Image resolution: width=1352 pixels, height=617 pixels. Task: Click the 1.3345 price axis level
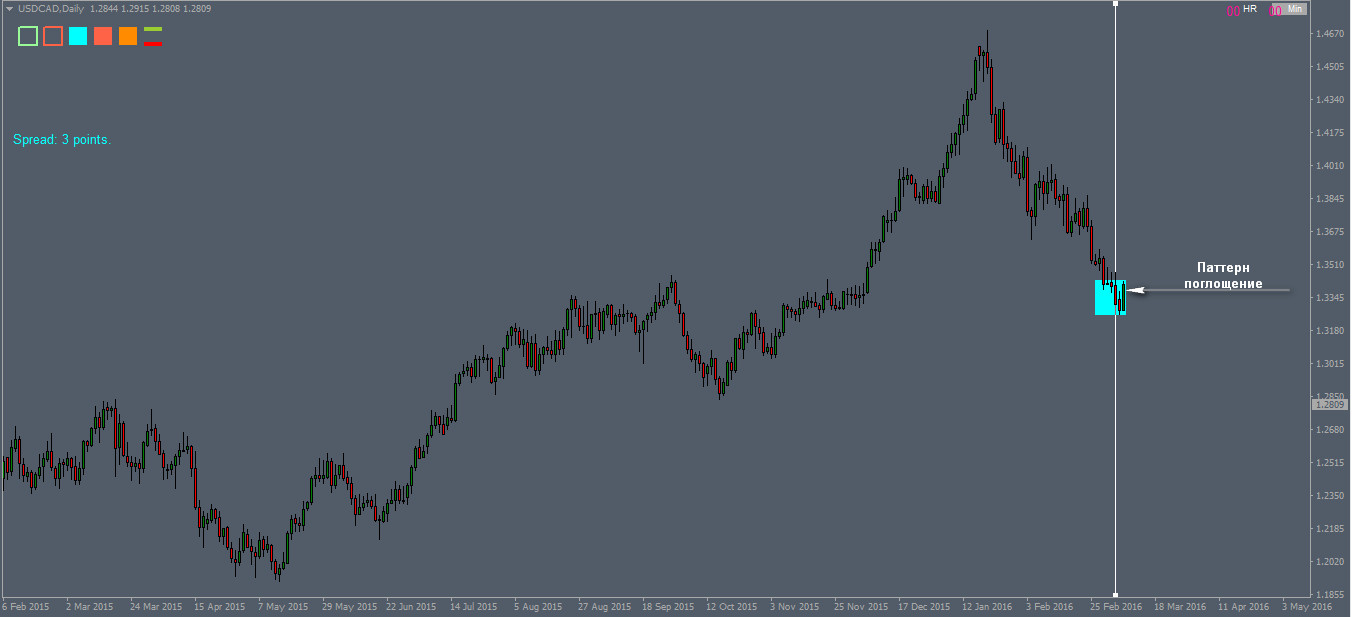1331,298
